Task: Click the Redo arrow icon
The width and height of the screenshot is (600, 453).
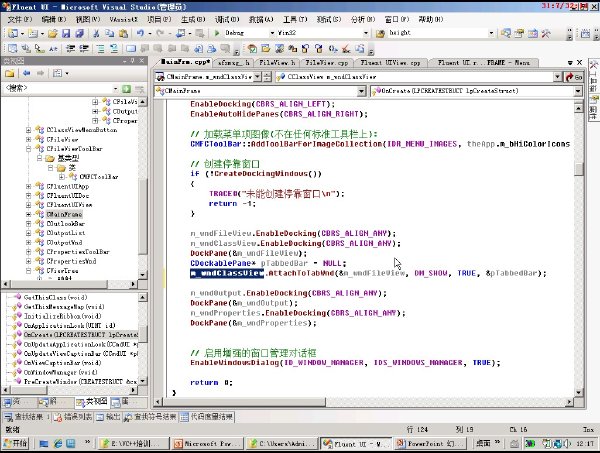Action: coord(160,33)
